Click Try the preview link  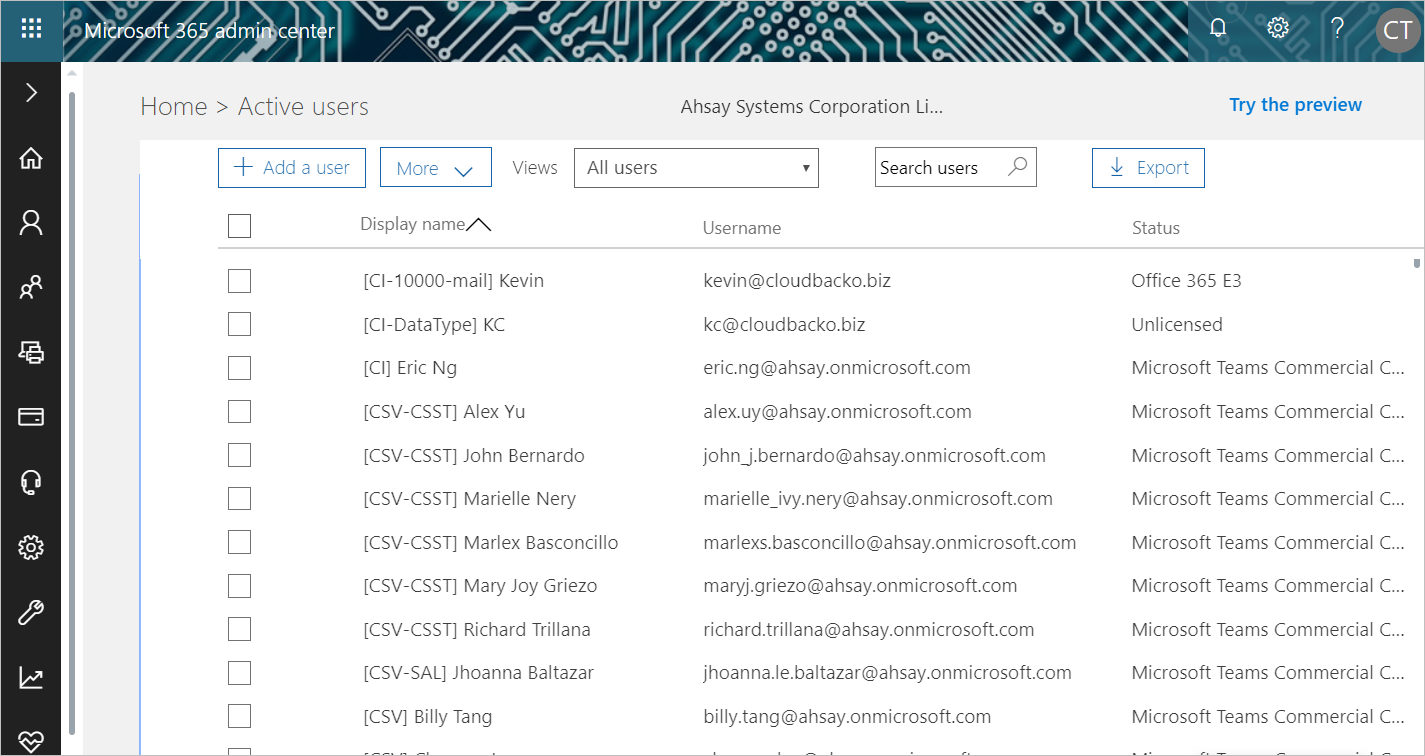pos(1295,105)
